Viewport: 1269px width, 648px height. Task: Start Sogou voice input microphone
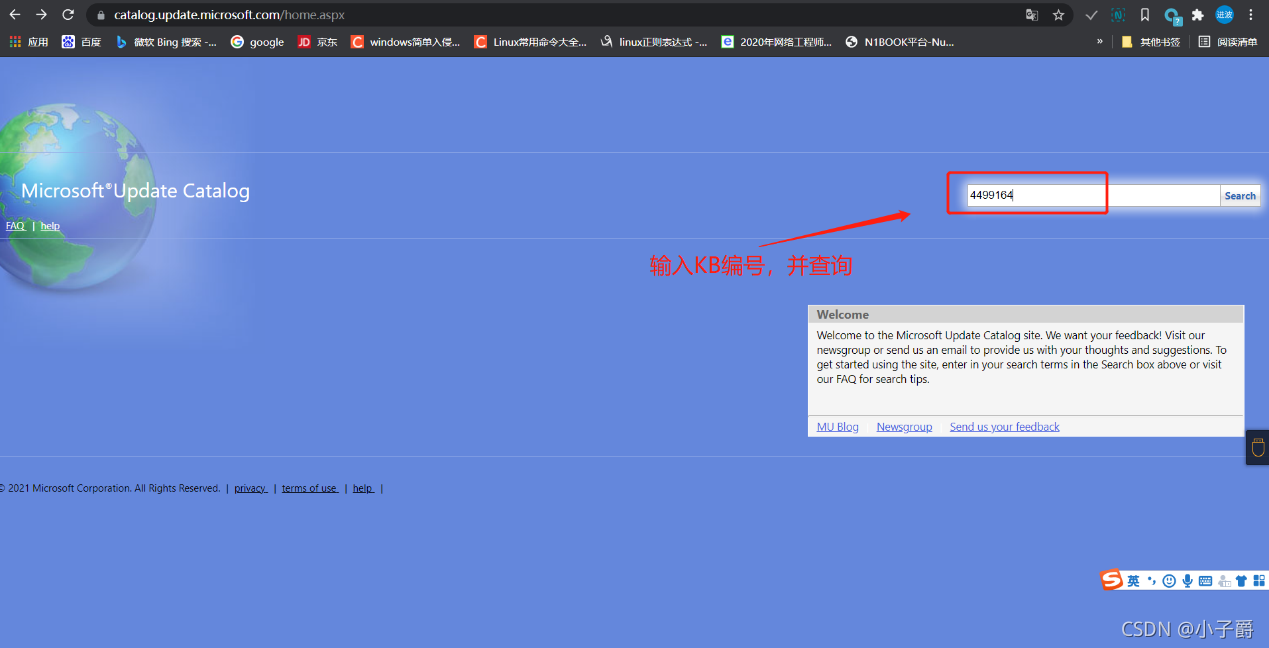[1187, 581]
